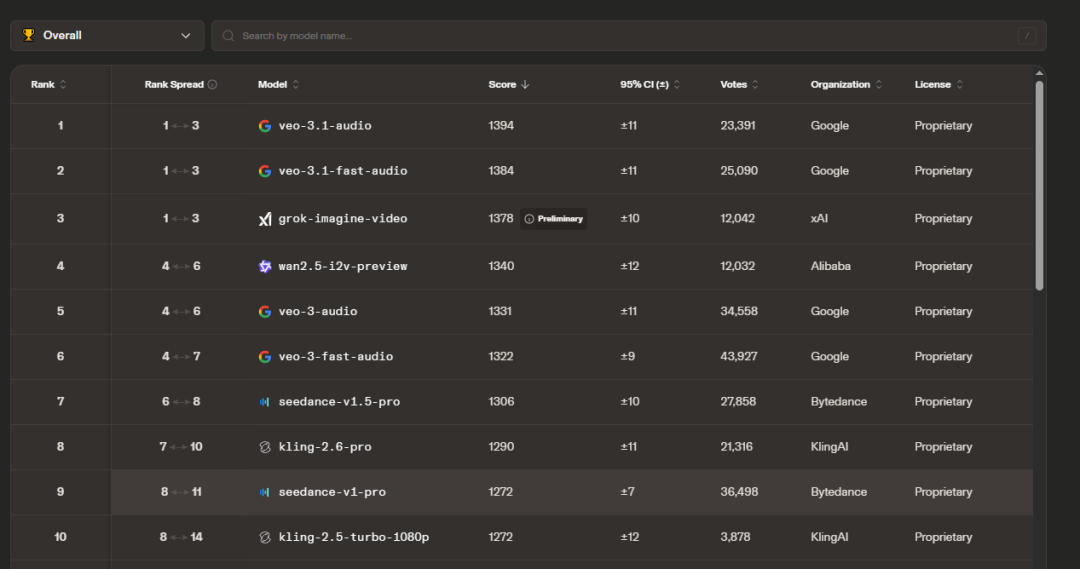This screenshot has height=569, width=1080.
Task: Focus the search by model name field
Action: [620, 36]
